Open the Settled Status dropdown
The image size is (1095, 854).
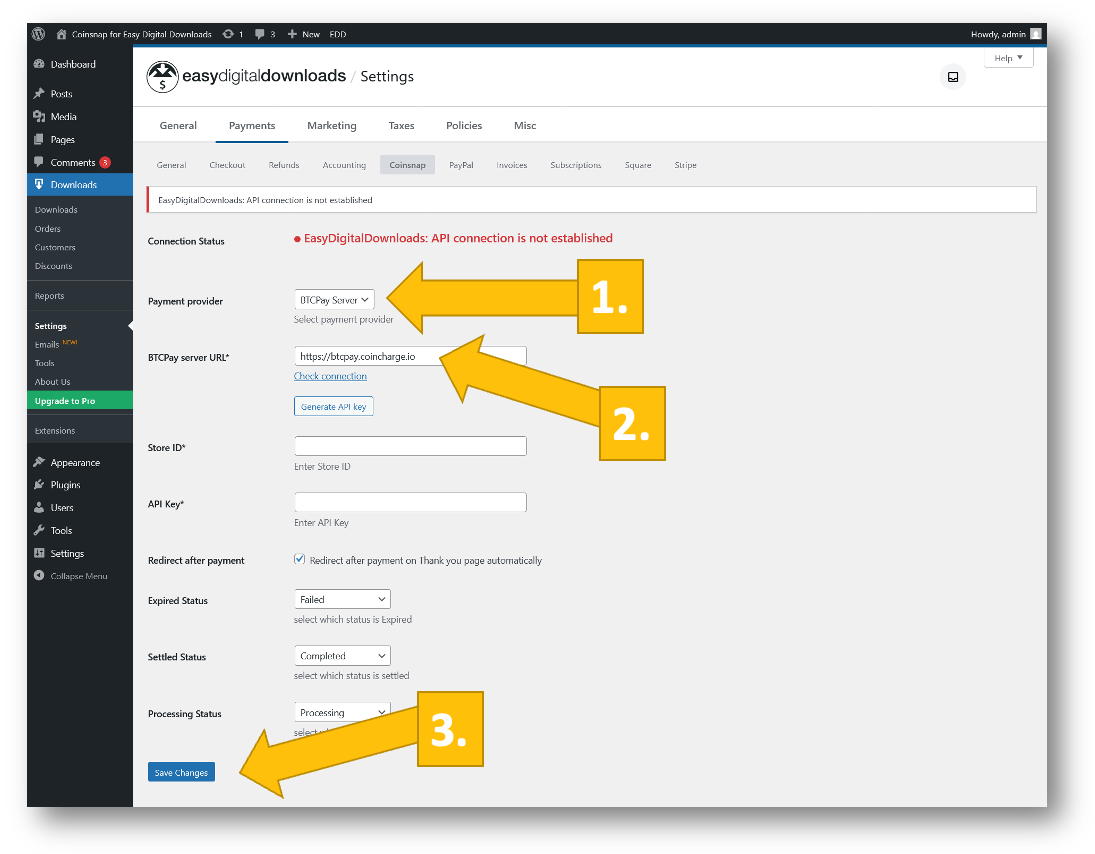(342, 656)
